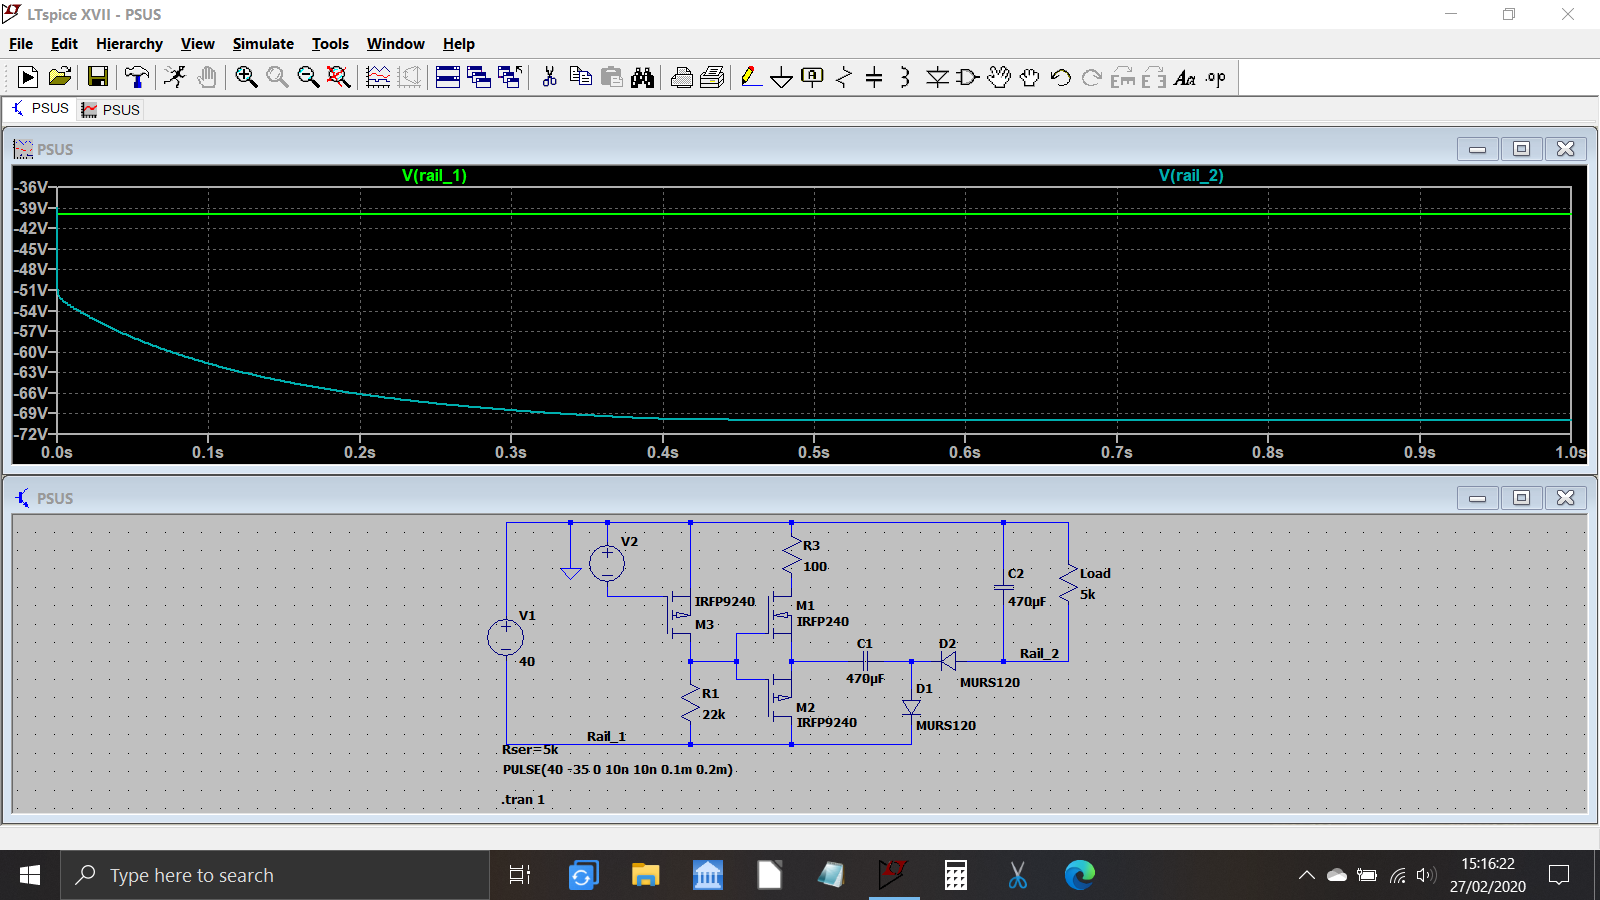Image resolution: width=1600 pixels, height=900 pixels.
Task: Click the Load resistor label
Action: click(x=1095, y=573)
